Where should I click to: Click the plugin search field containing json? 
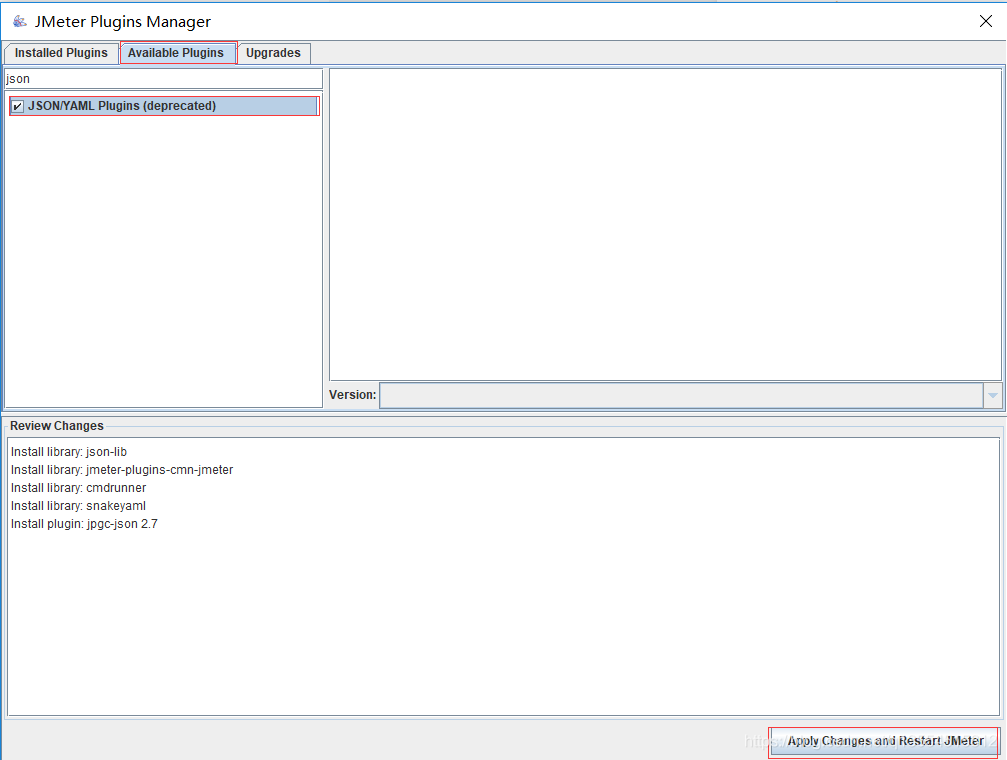click(x=163, y=79)
